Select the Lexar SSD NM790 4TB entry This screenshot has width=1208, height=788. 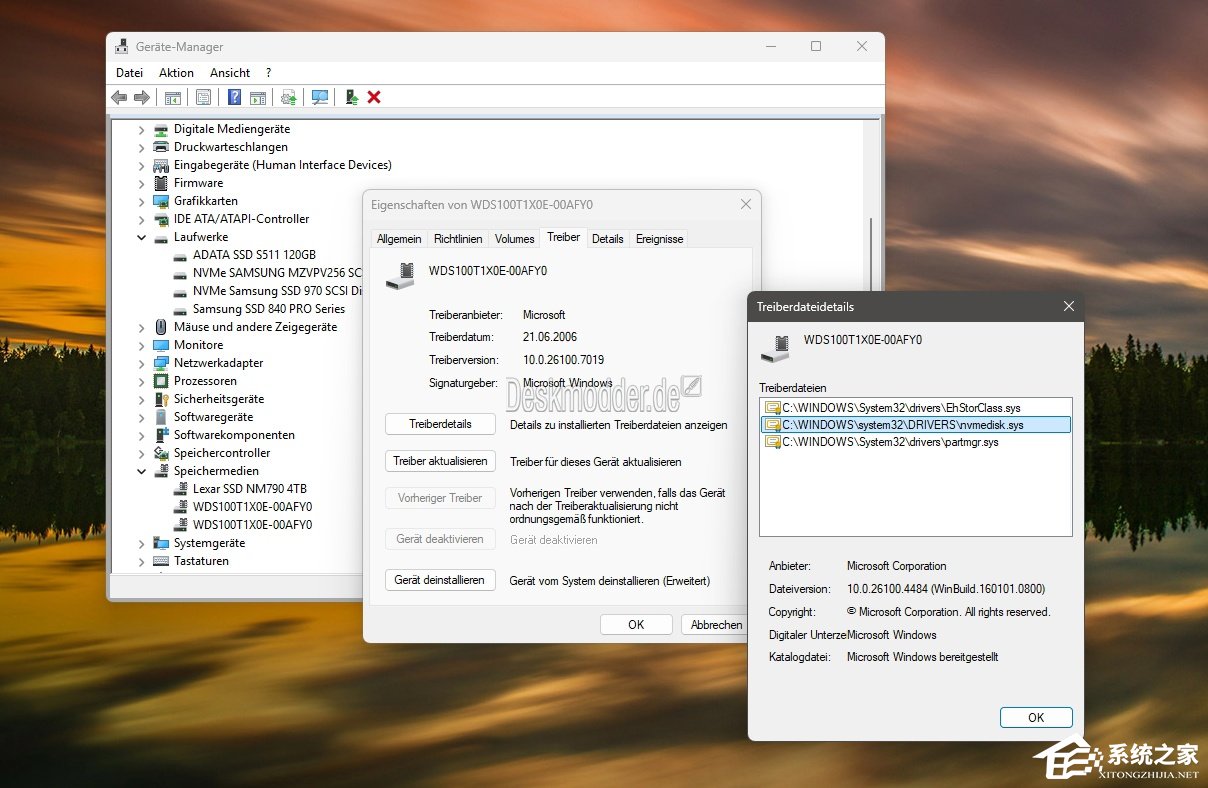(x=246, y=489)
